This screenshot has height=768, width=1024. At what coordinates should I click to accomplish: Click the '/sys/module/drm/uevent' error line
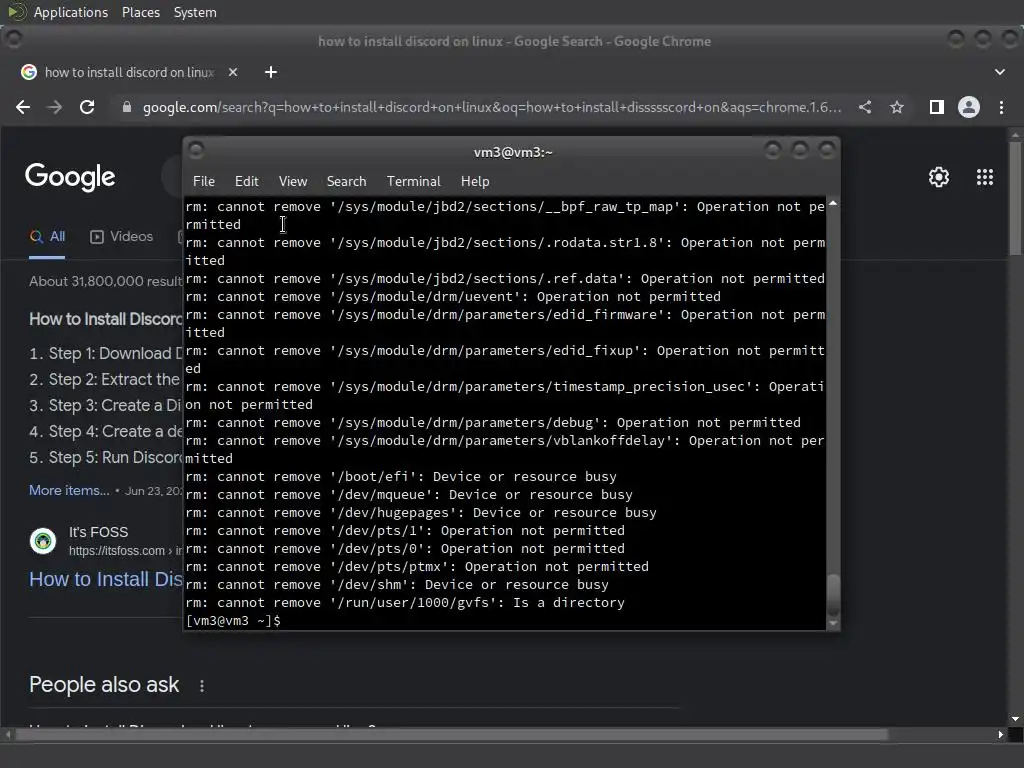(x=453, y=296)
